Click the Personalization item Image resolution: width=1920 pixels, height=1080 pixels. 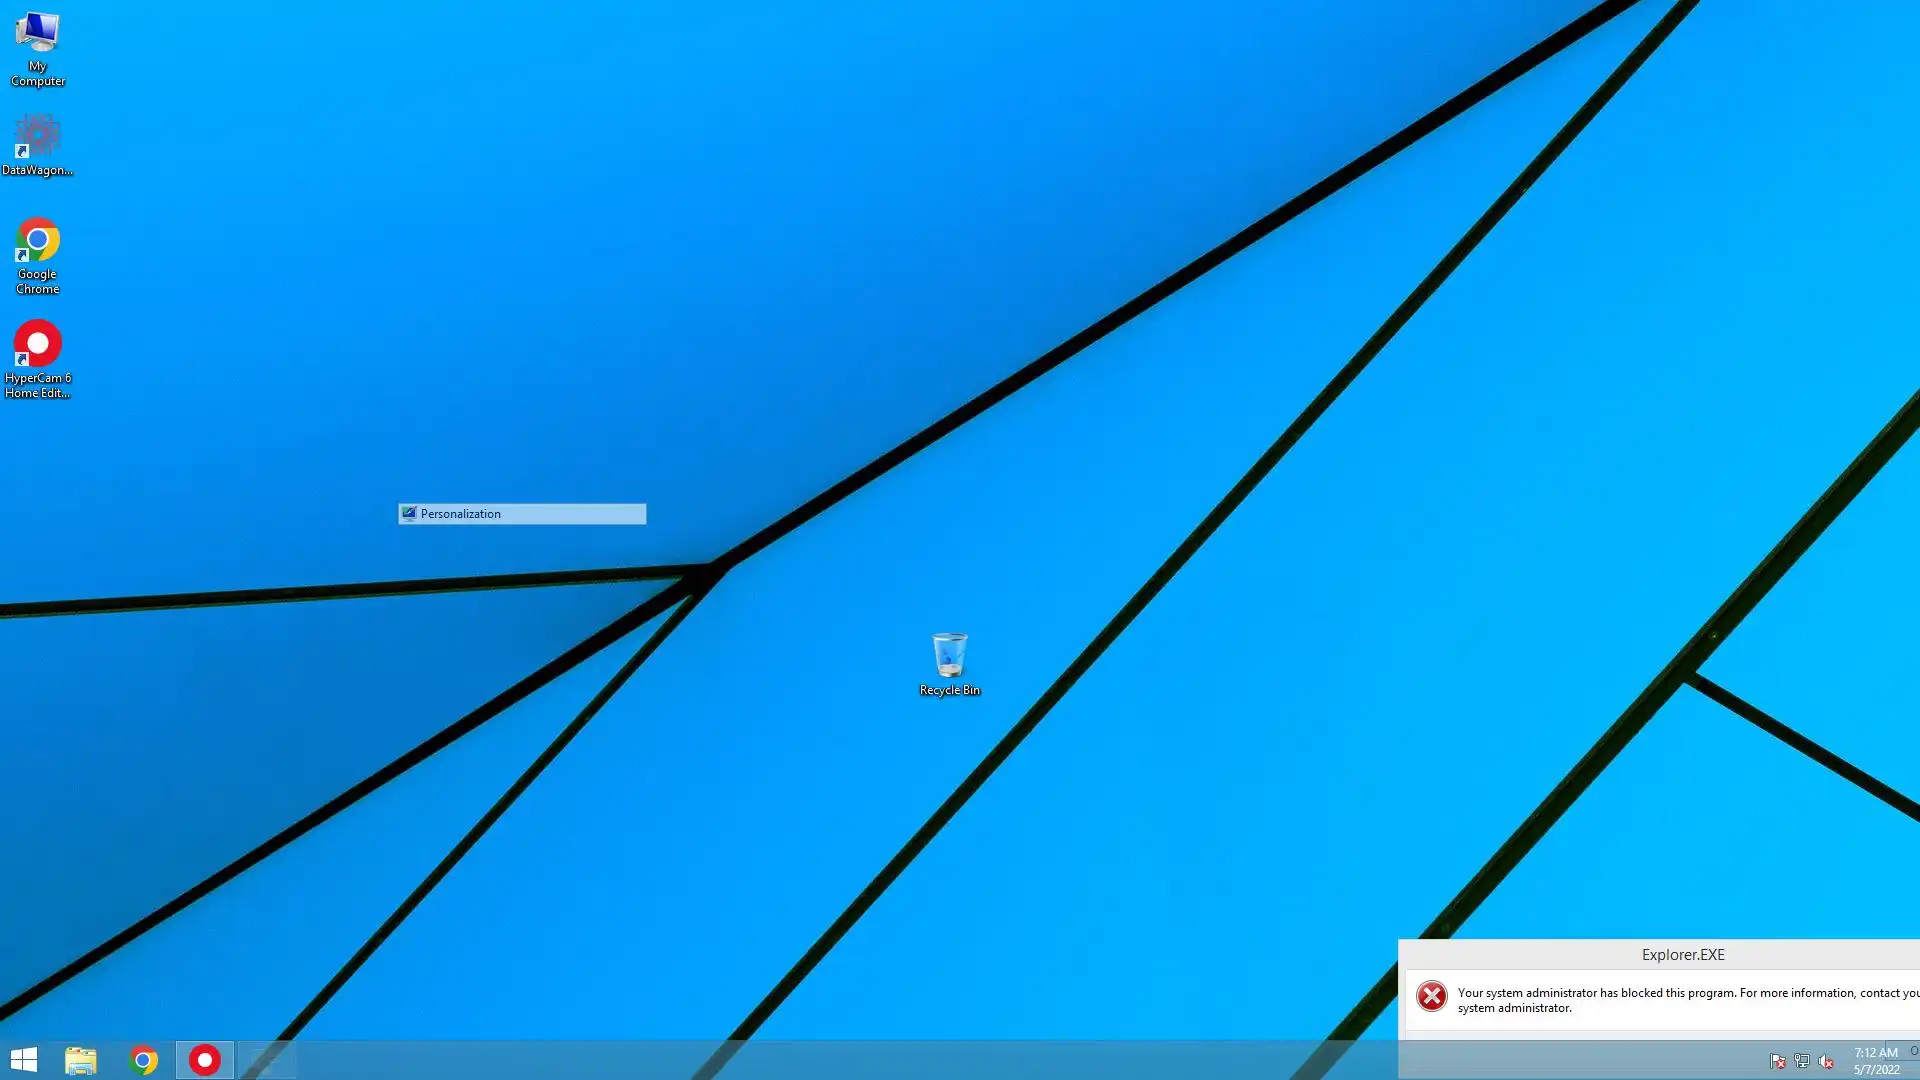[521, 514]
